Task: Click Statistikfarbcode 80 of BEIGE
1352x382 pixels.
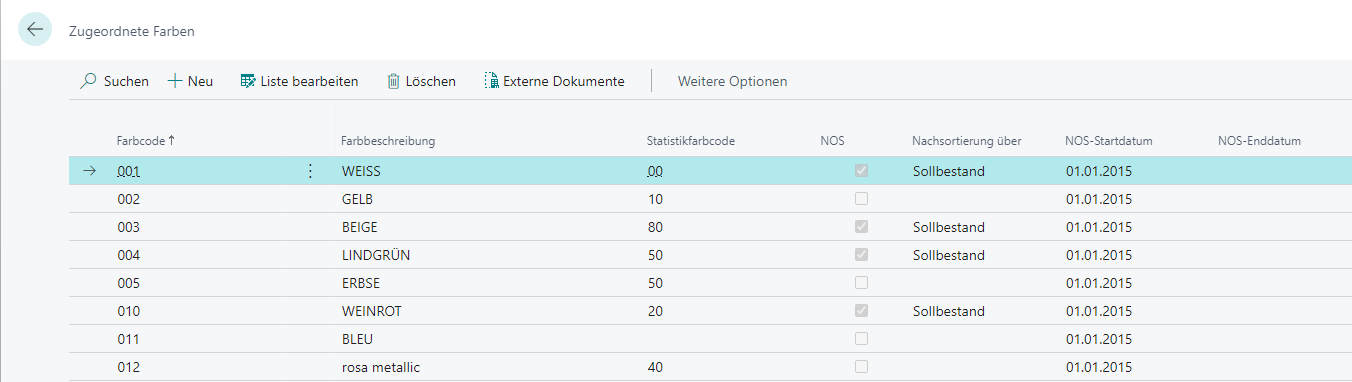Action: 655,227
